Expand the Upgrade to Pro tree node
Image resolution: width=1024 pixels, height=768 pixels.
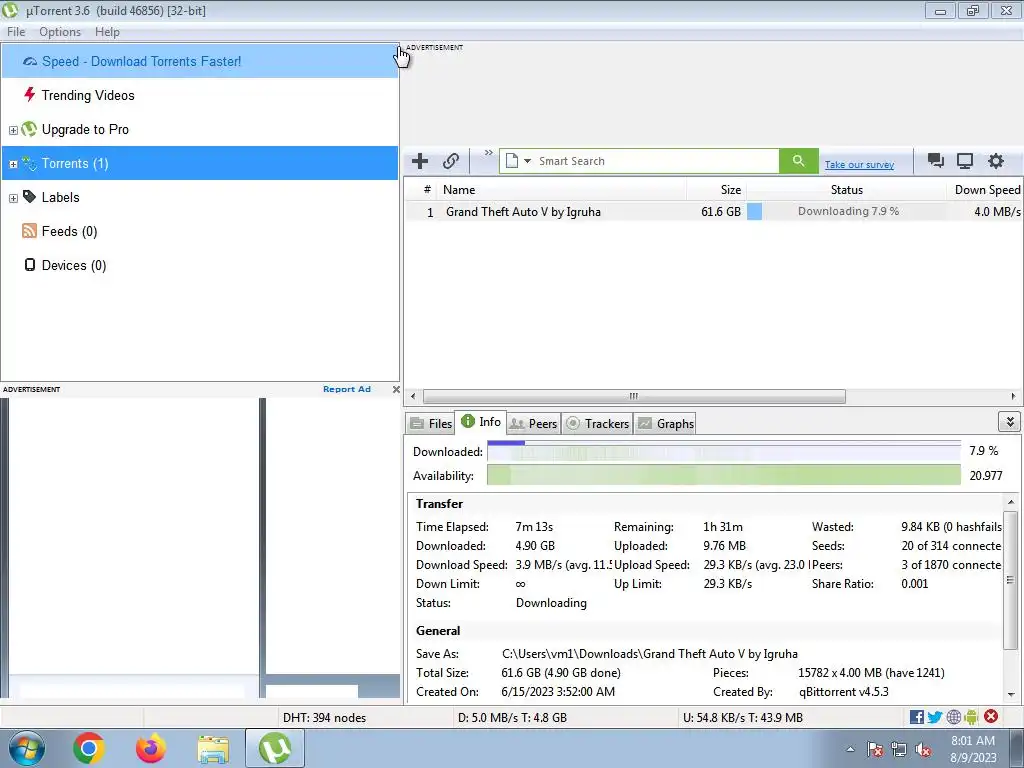(13, 130)
